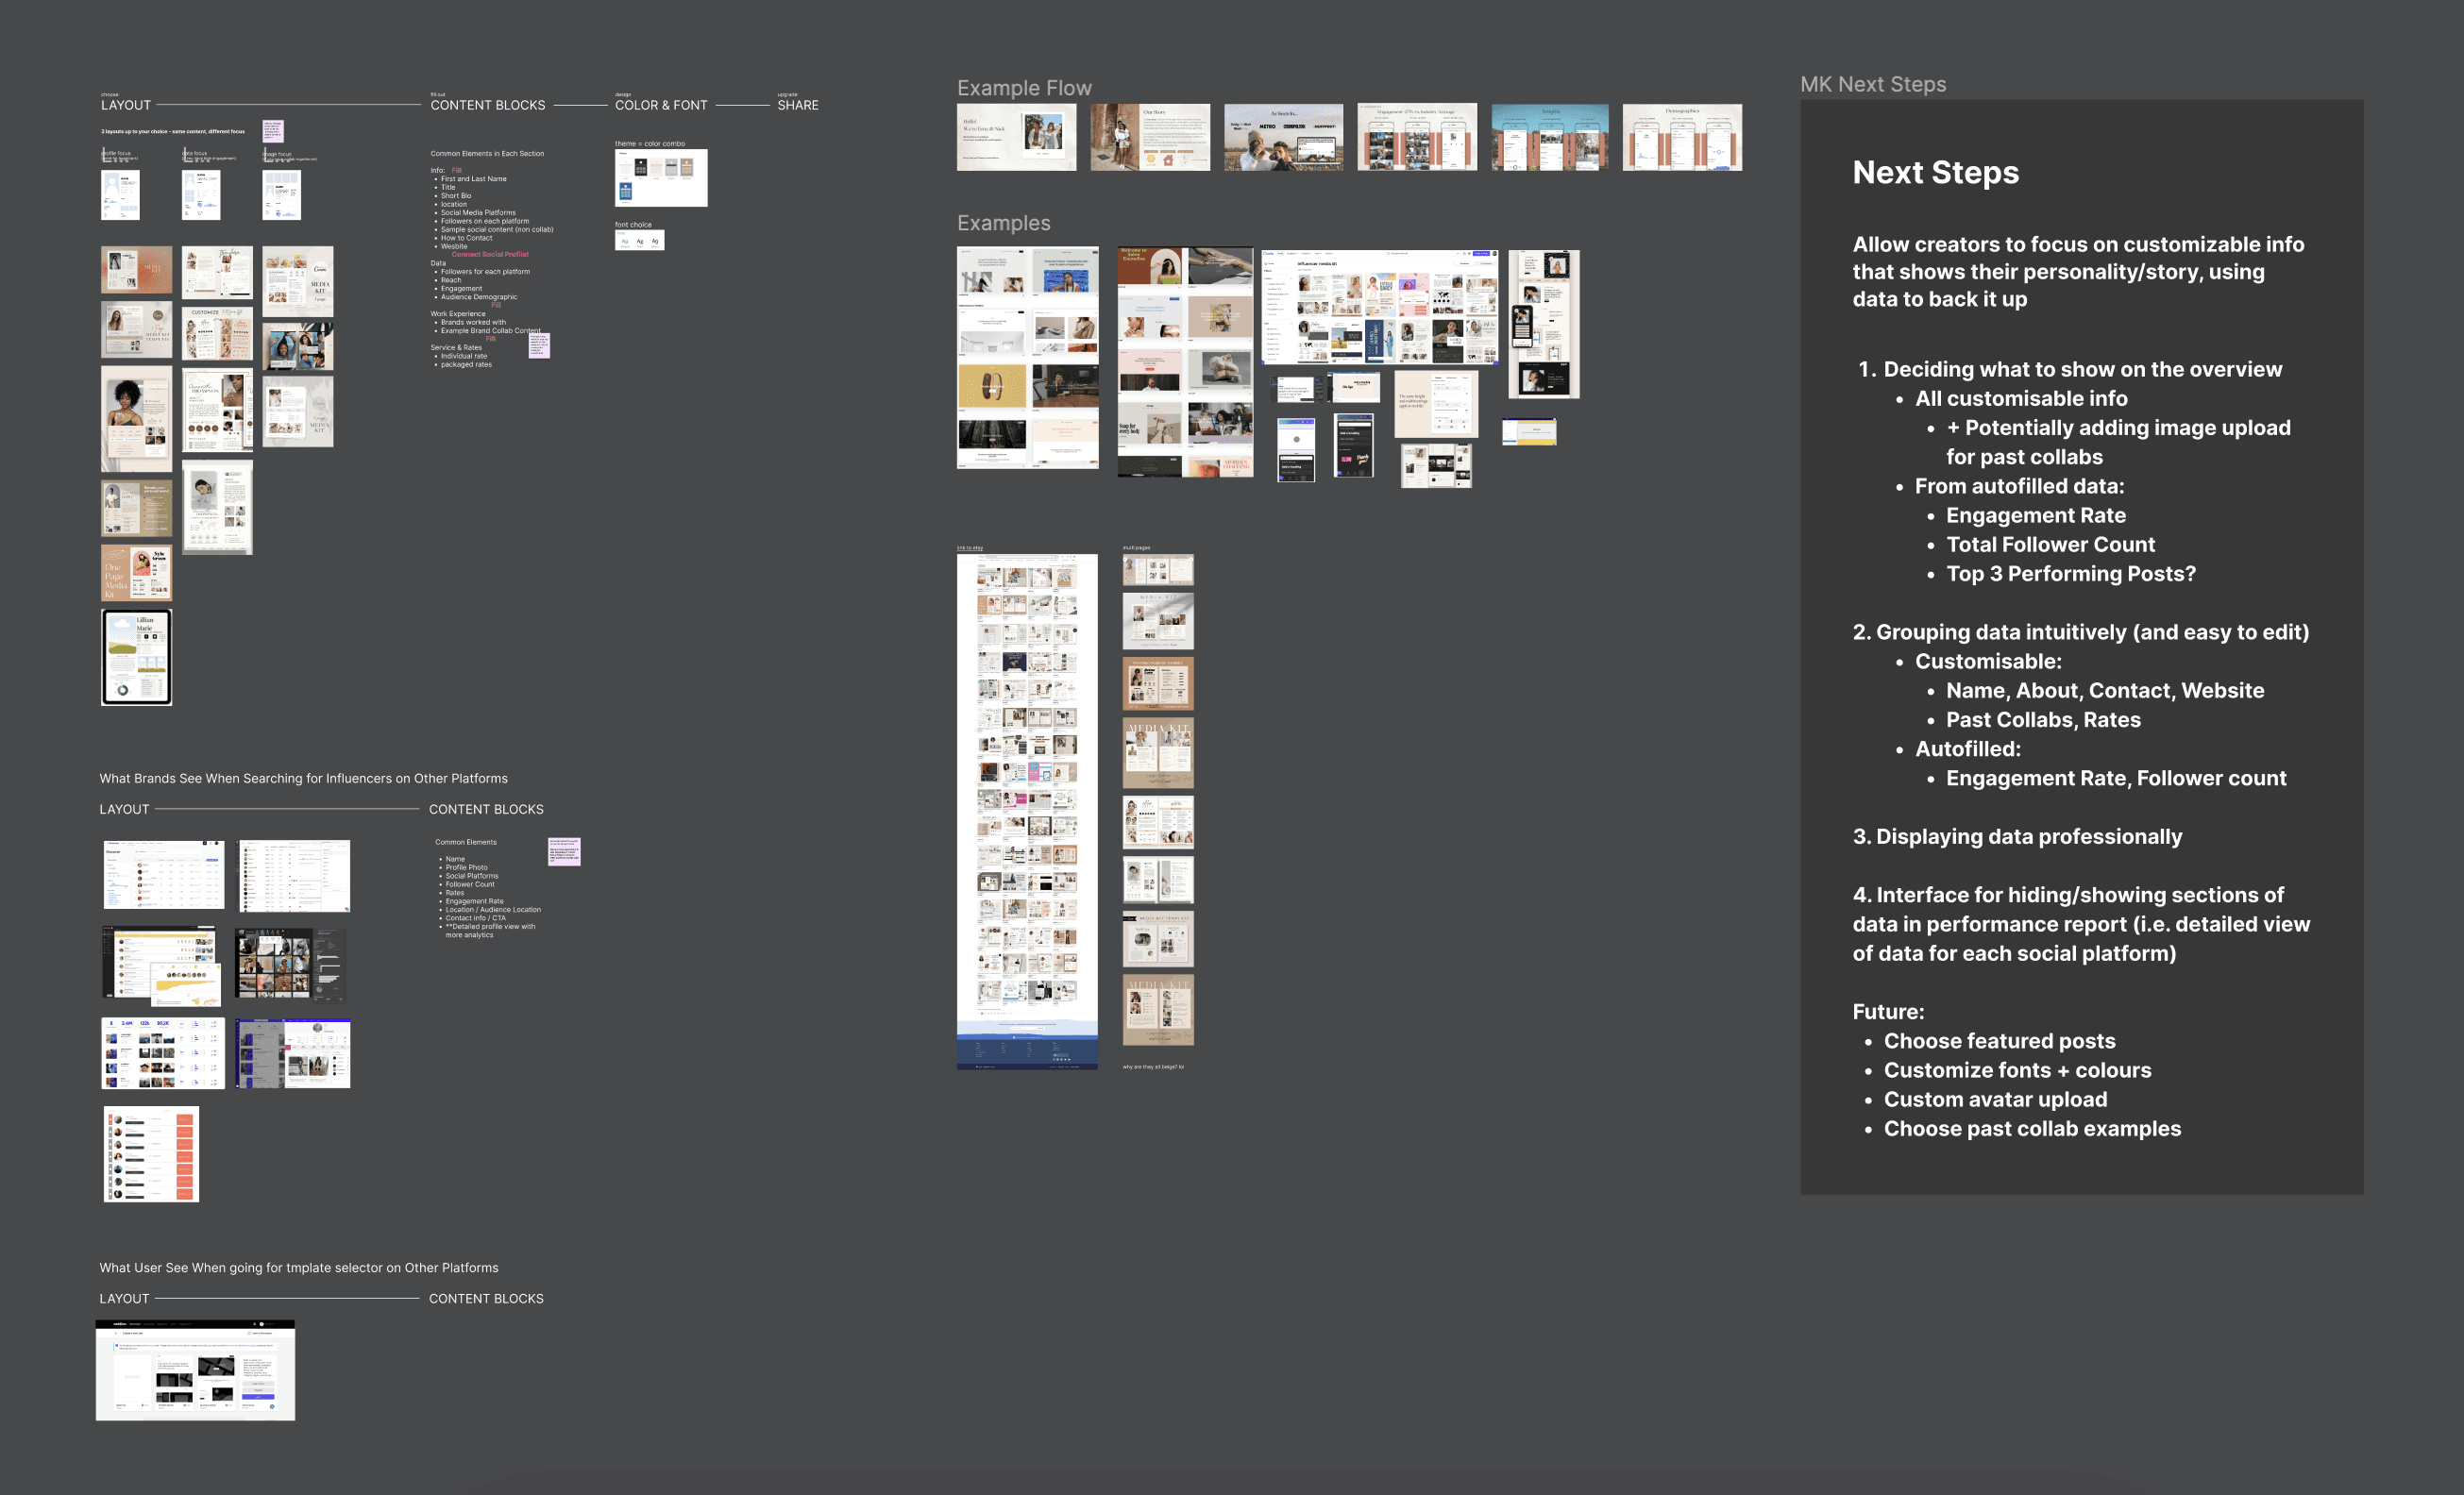Click the template selector screenshot at bottom
Viewport: 2464px width, 1495px height.
pos(195,1369)
